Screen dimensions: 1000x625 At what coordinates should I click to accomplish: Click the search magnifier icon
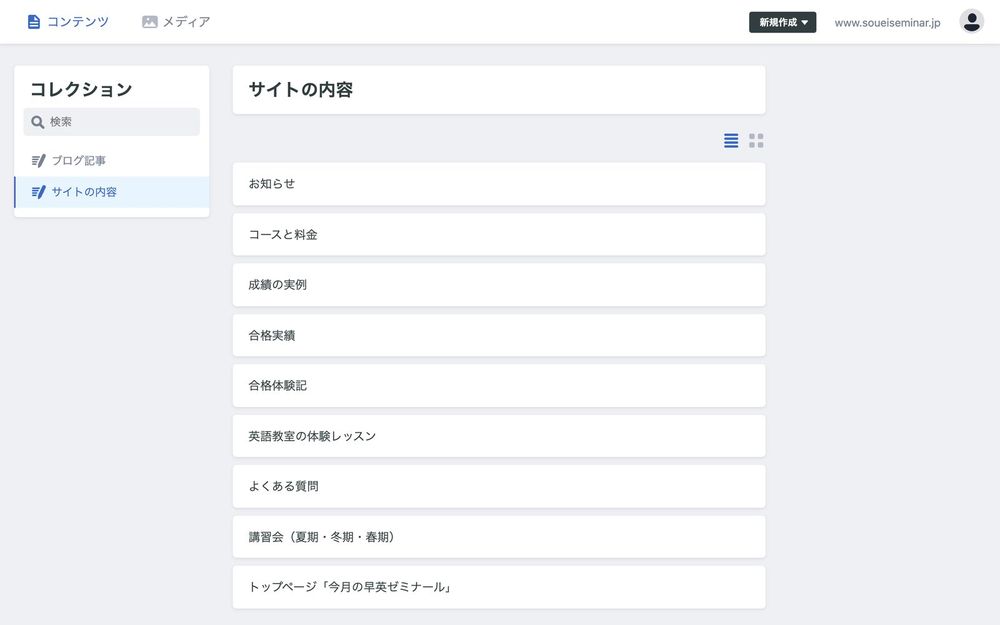(38, 122)
